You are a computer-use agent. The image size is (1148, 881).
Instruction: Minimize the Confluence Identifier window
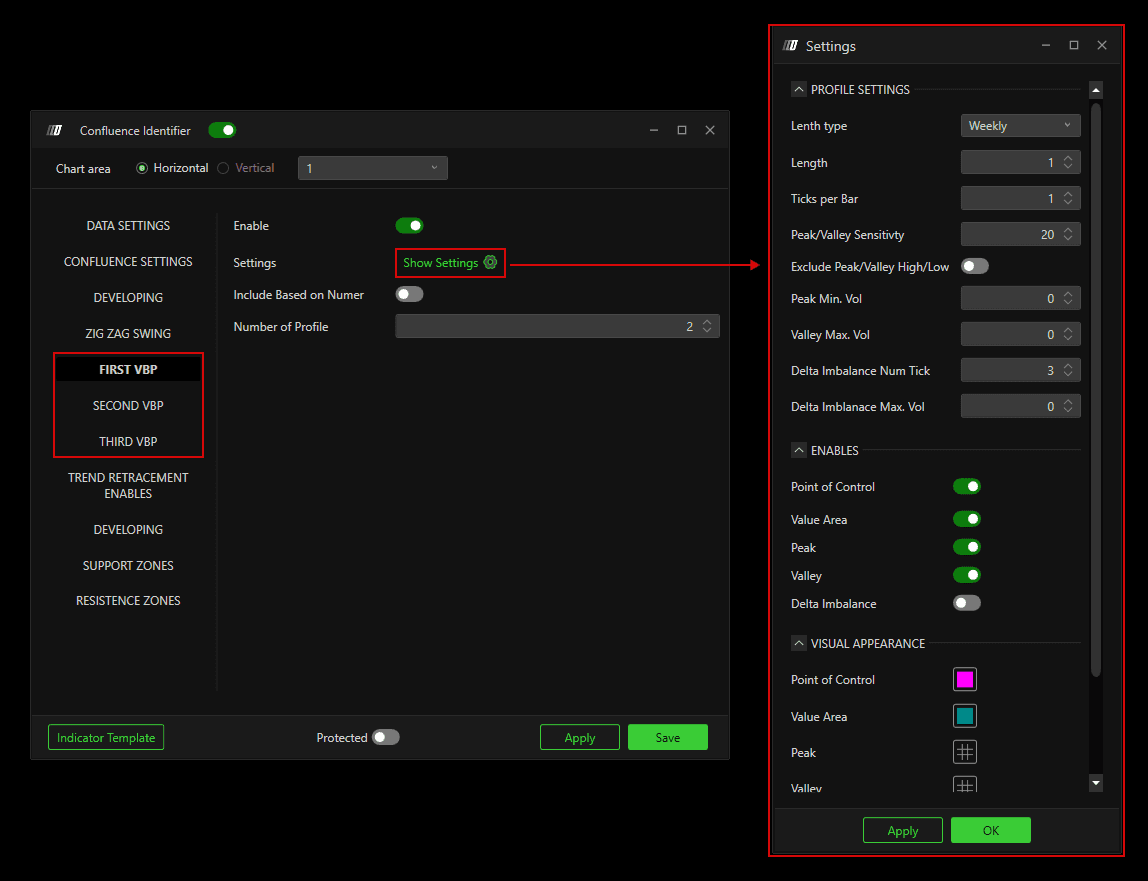click(x=654, y=130)
